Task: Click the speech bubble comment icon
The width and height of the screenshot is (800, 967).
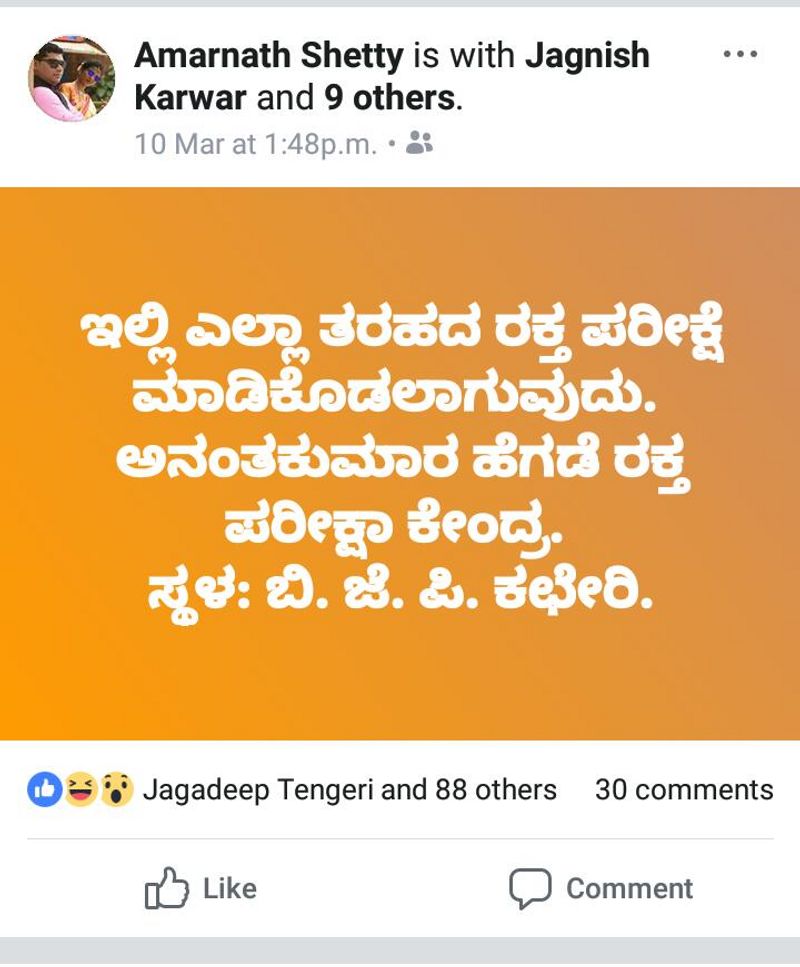Action: click(530, 889)
